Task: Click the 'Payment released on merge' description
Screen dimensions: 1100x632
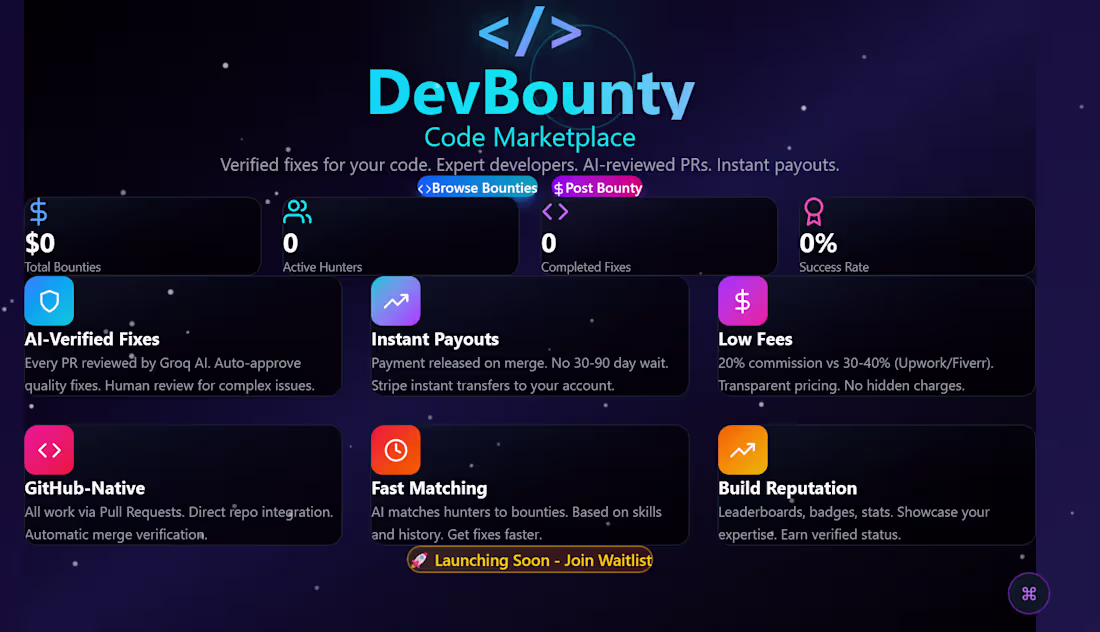Action: coord(520,374)
